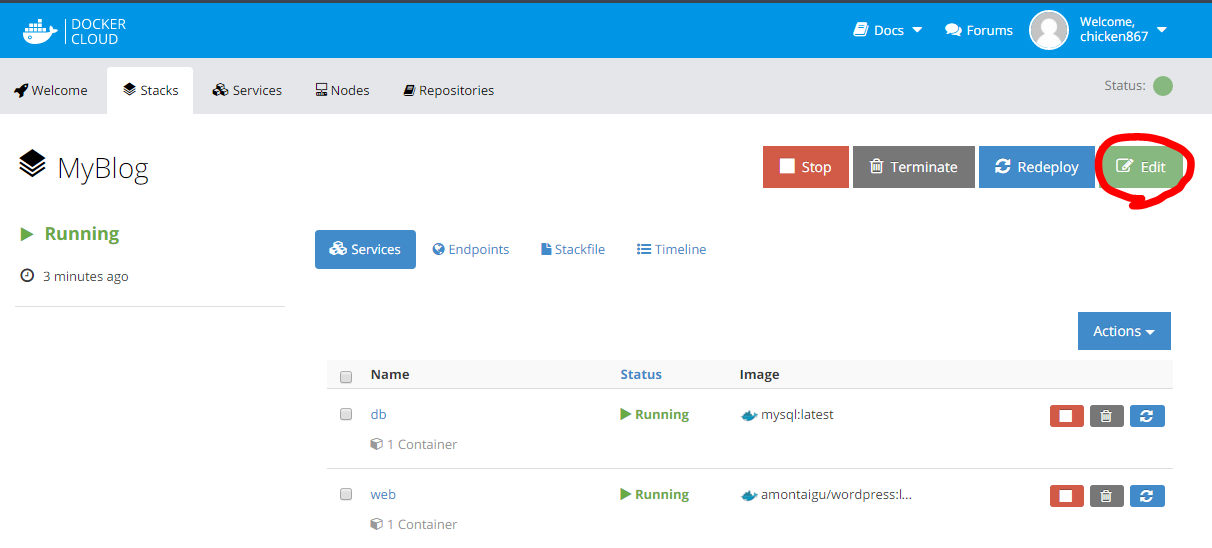Check the db service checkbox
This screenshot has height=548, width=1212.
[346, 414]
